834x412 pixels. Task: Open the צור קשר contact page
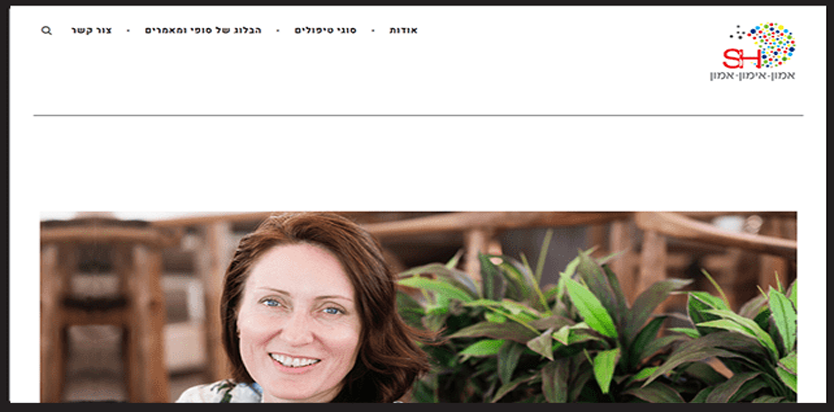(x=91, y=30)
